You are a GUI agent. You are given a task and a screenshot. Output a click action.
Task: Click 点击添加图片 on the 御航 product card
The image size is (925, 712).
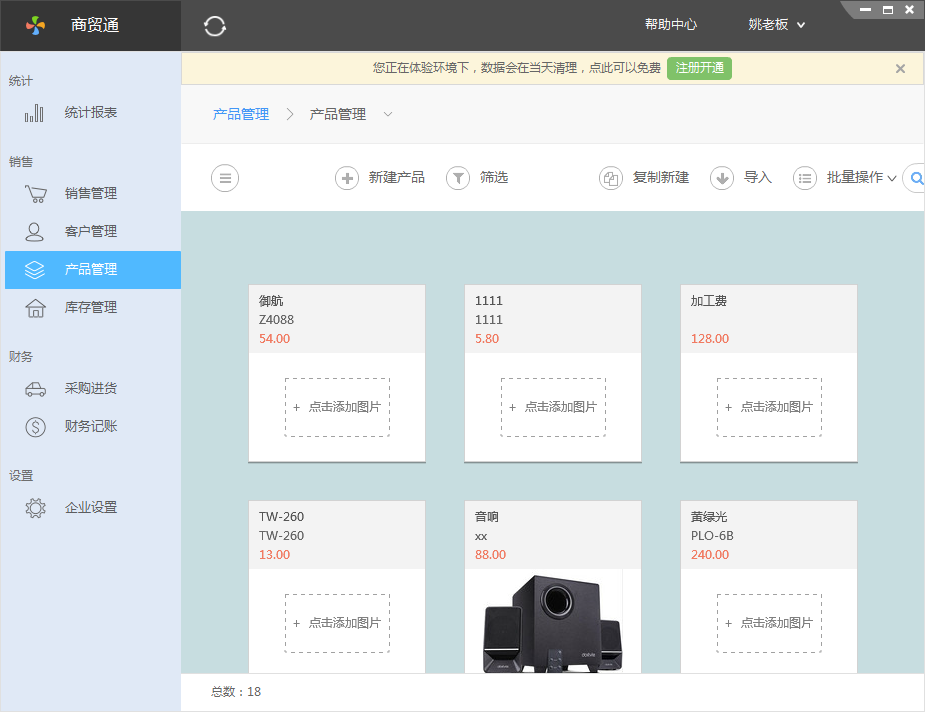pyautogui.click(x=337, y=407)
